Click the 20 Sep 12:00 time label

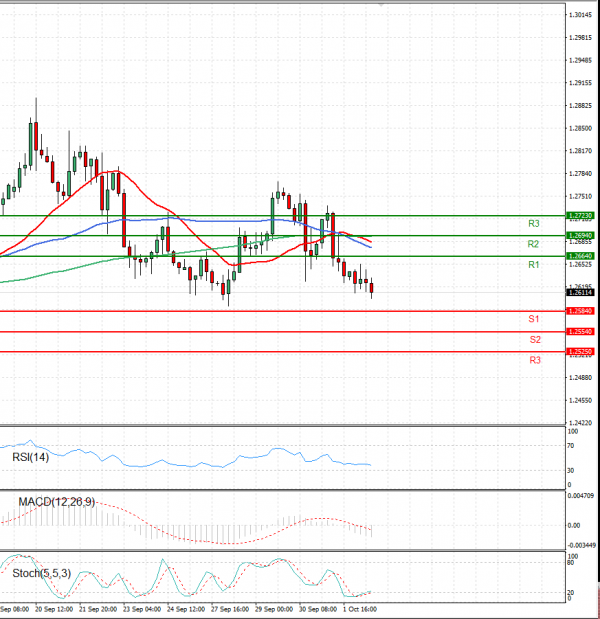[x=54, y=609]
